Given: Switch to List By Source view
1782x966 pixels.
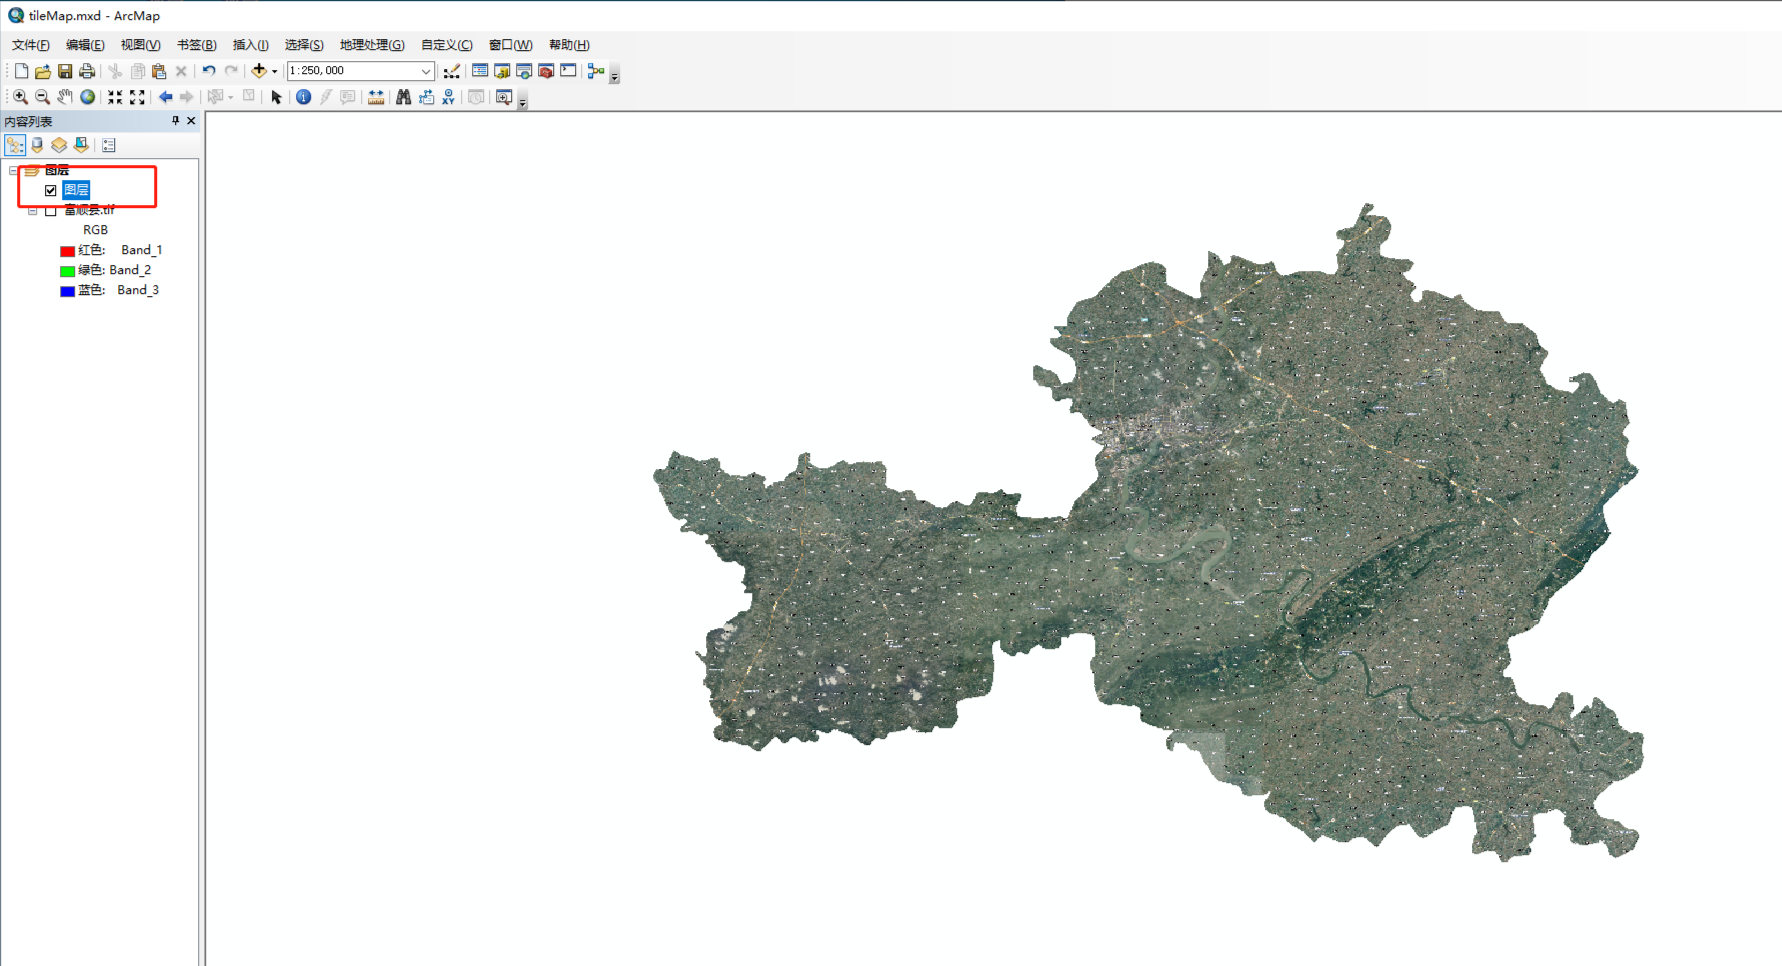Looking at the screenshot, I should click(x=37, y=145).
